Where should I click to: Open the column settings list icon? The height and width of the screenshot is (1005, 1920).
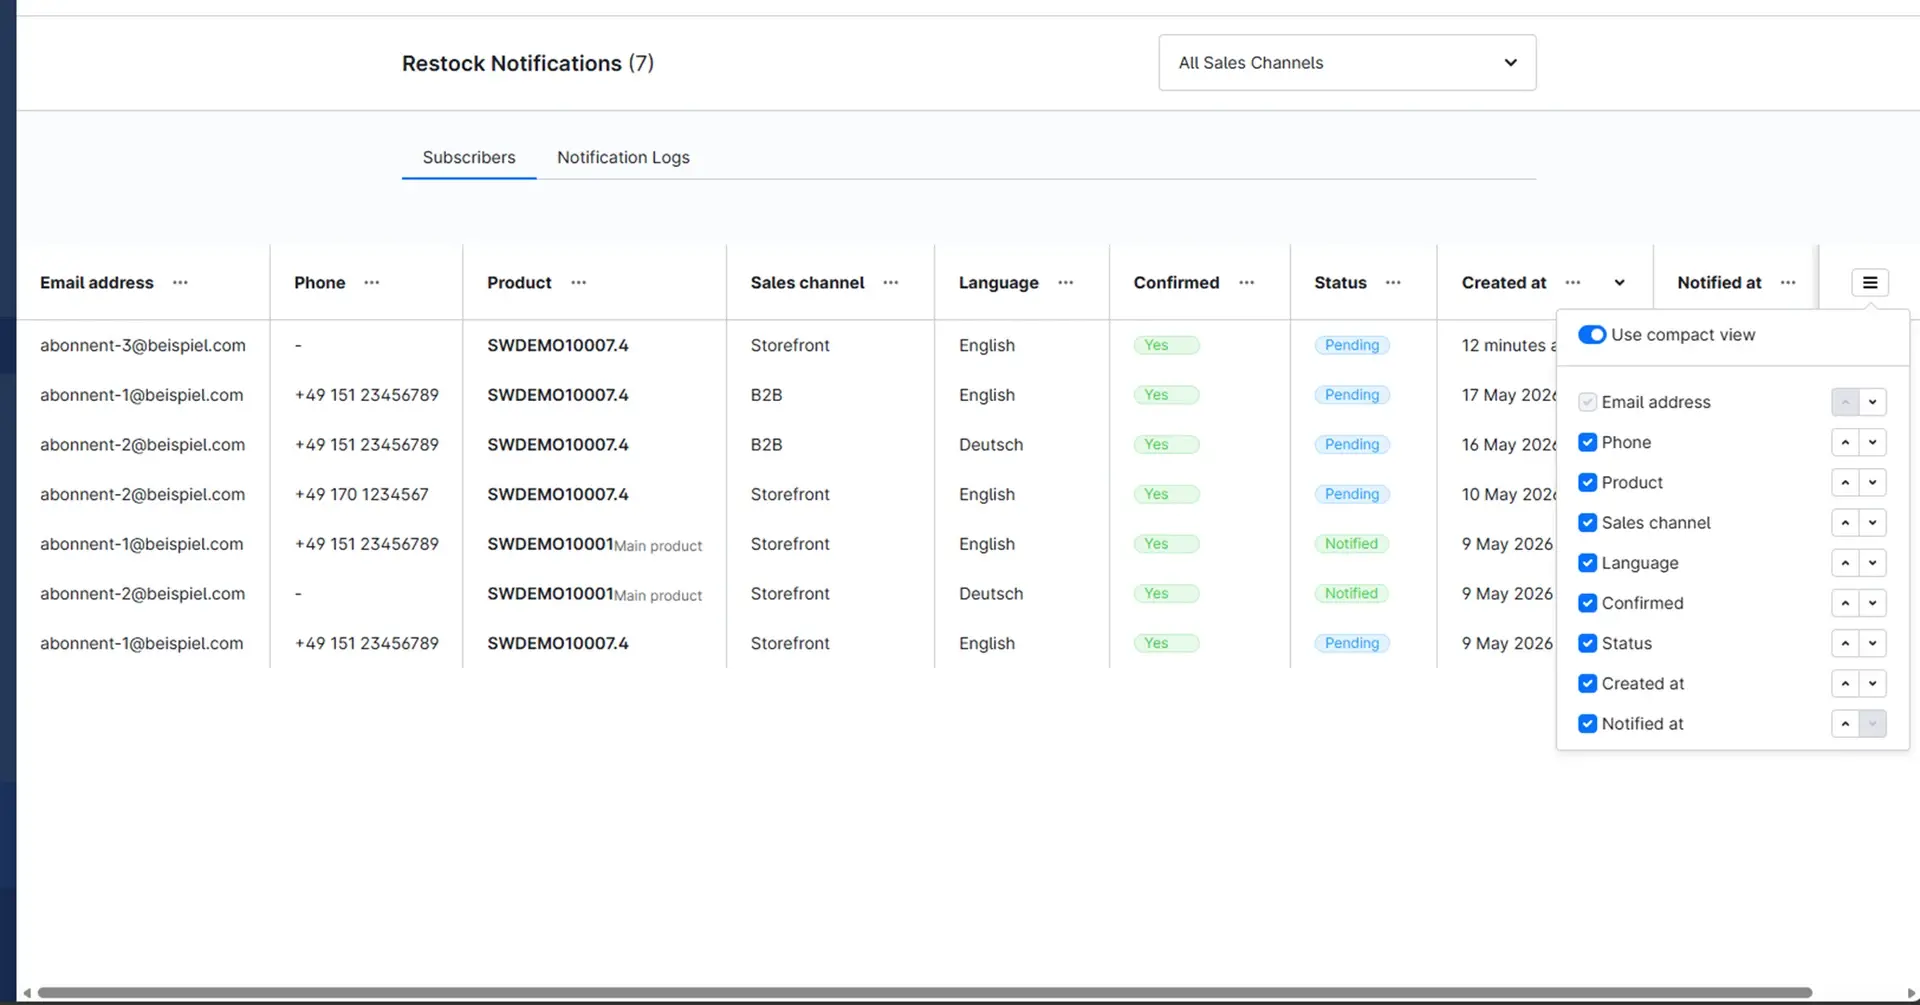tap(1869, 283)
